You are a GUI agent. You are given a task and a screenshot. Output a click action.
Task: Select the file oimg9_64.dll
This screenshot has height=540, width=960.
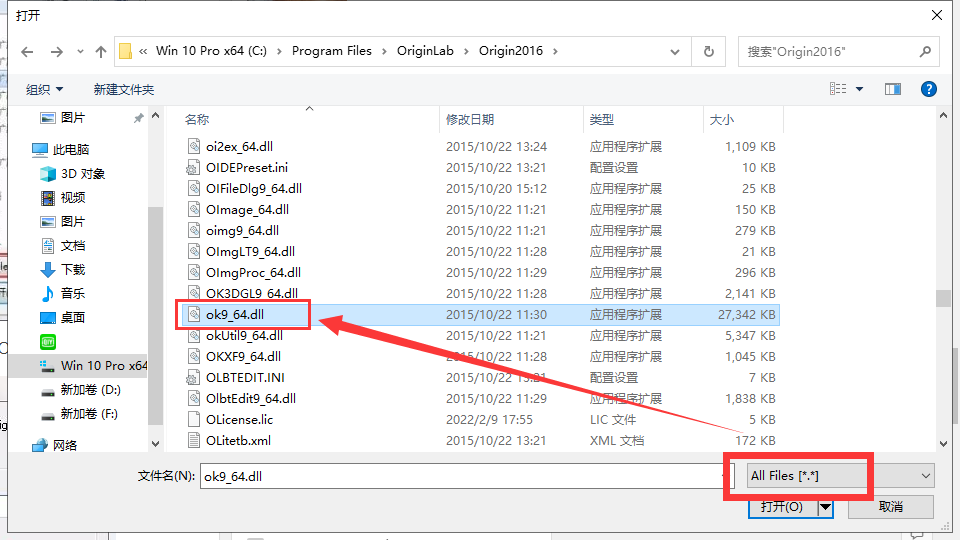[x=242, y=230]
